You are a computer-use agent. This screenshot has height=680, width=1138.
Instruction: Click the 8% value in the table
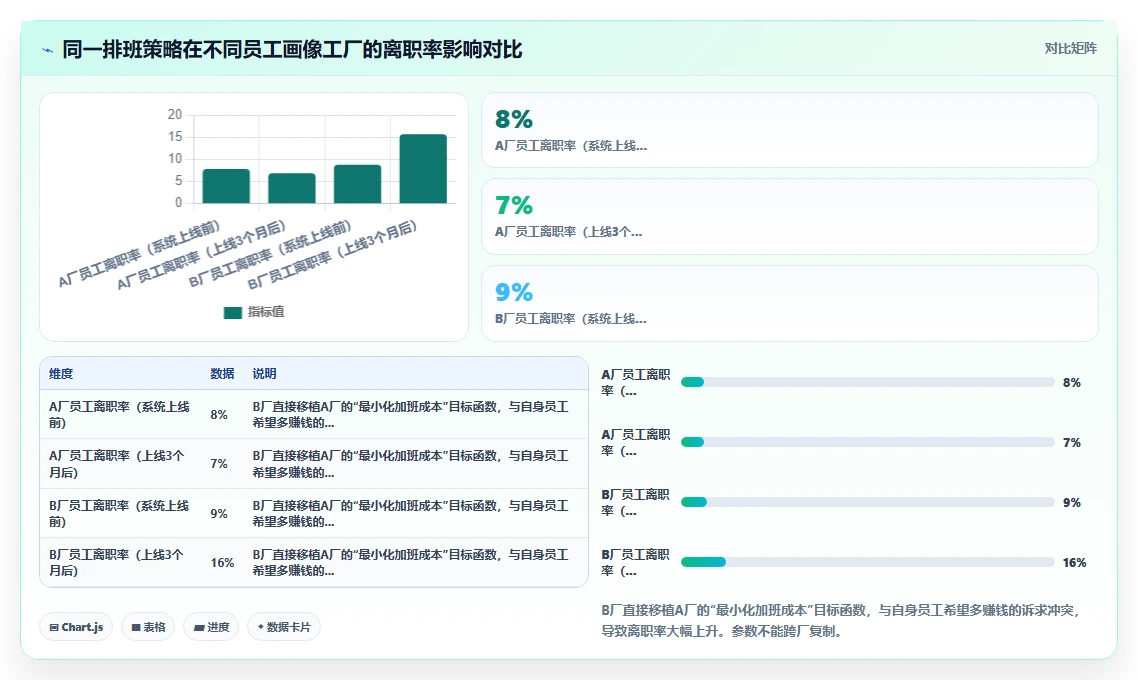219,415
